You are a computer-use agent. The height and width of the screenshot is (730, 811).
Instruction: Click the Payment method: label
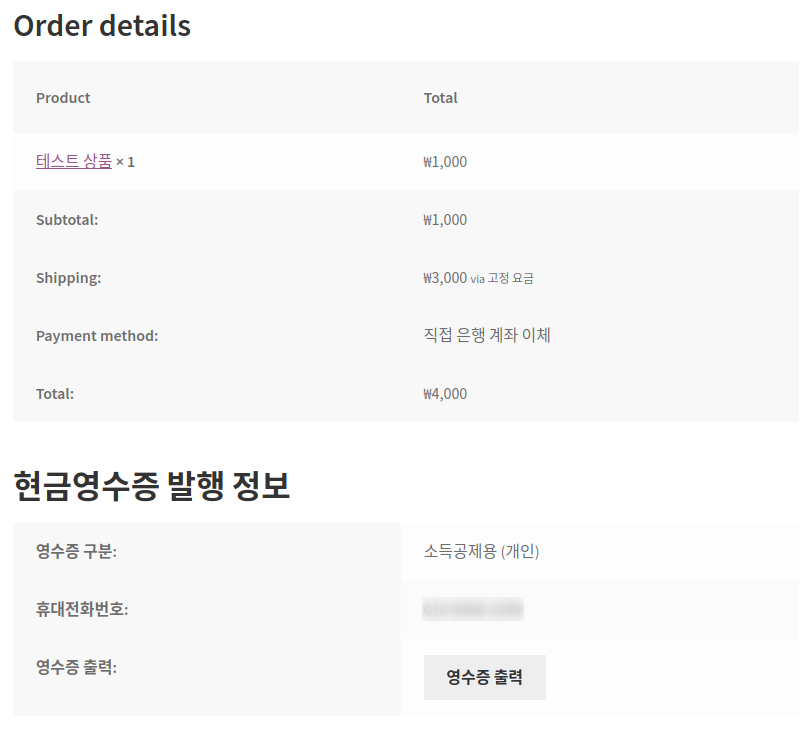pyautogui.click(x=97, y=336)
